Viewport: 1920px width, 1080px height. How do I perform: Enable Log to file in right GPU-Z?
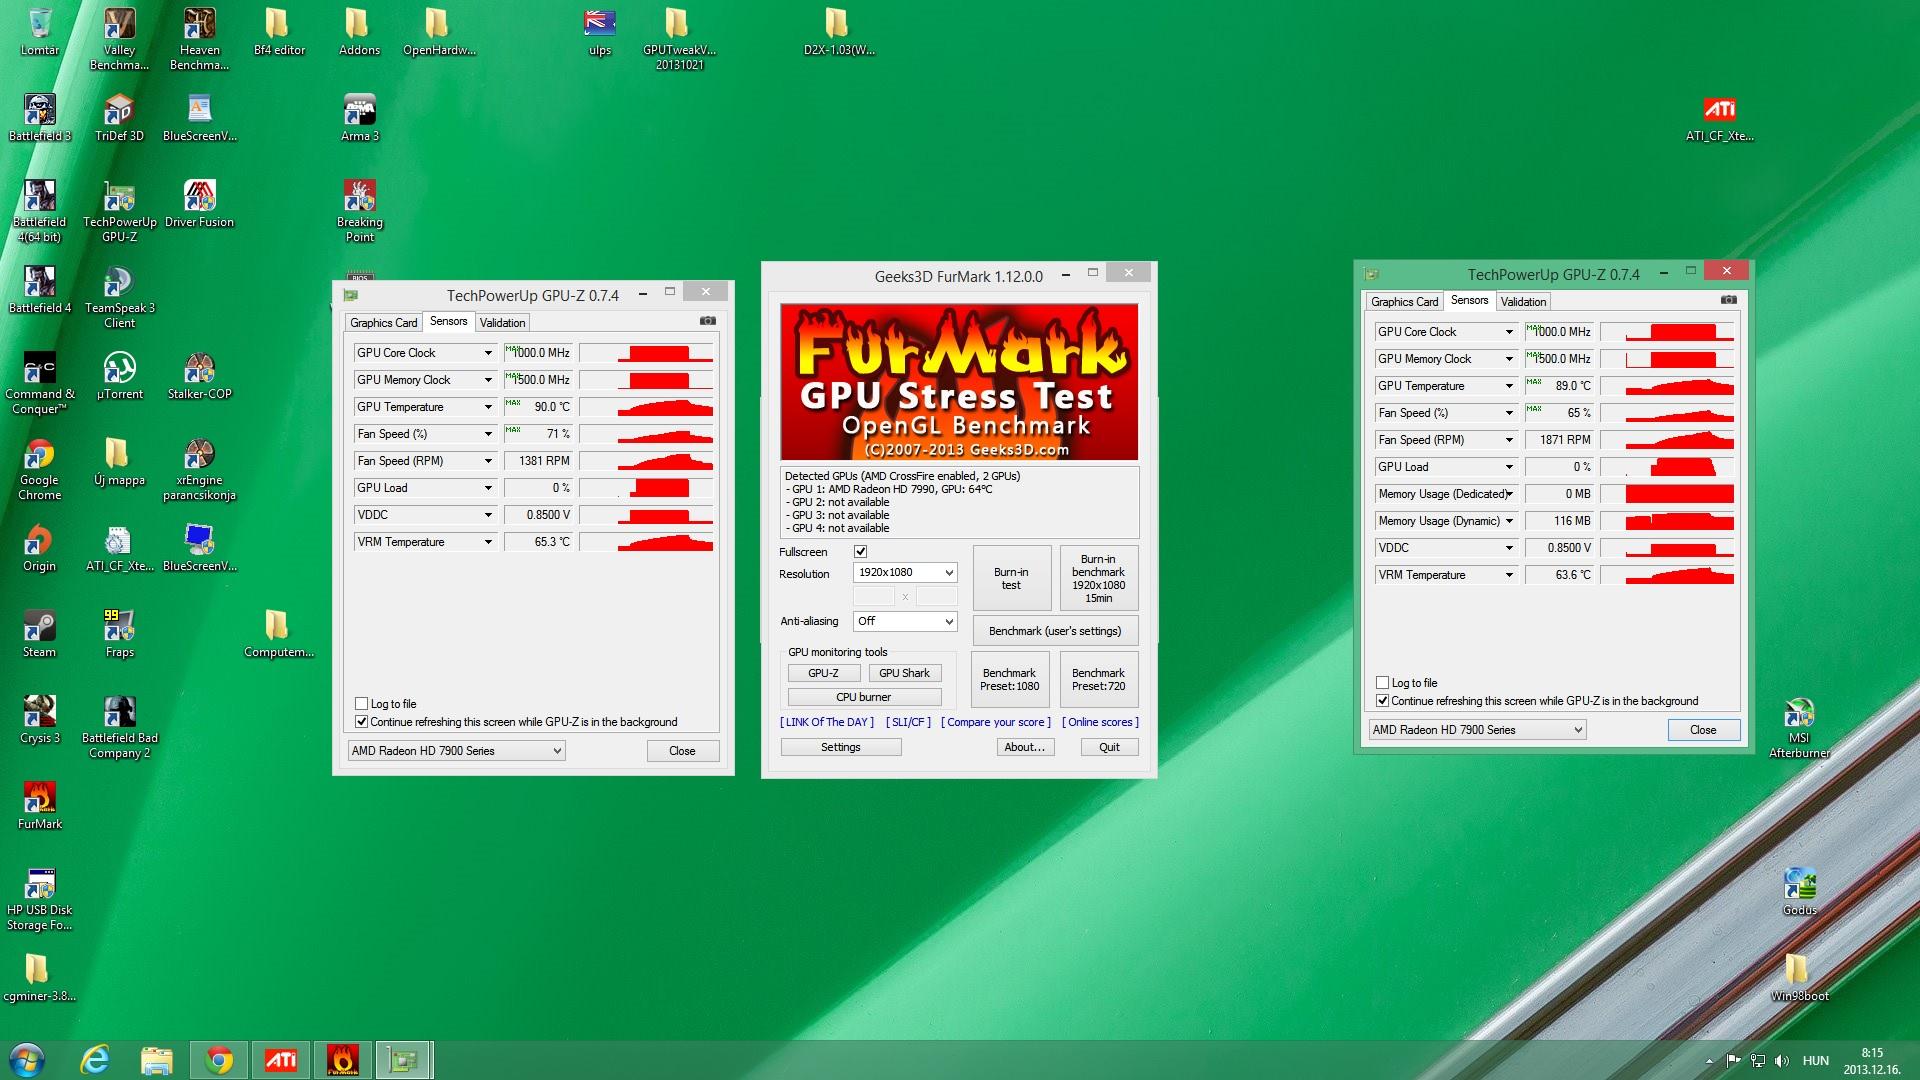pos(1383,683)
